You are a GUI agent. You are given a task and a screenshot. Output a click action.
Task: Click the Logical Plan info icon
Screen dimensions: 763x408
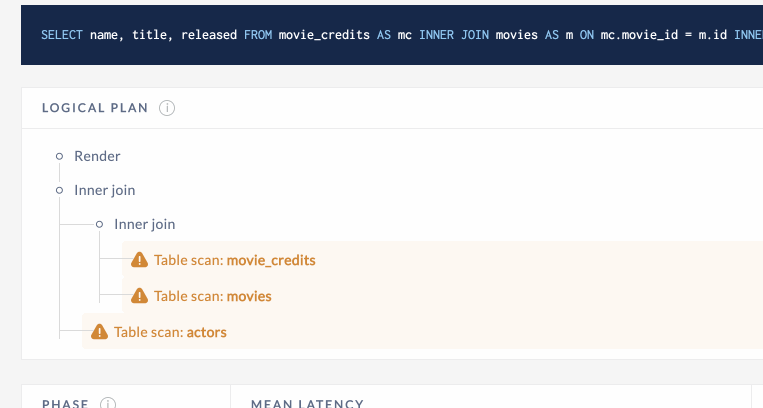(x=167, y=108)
